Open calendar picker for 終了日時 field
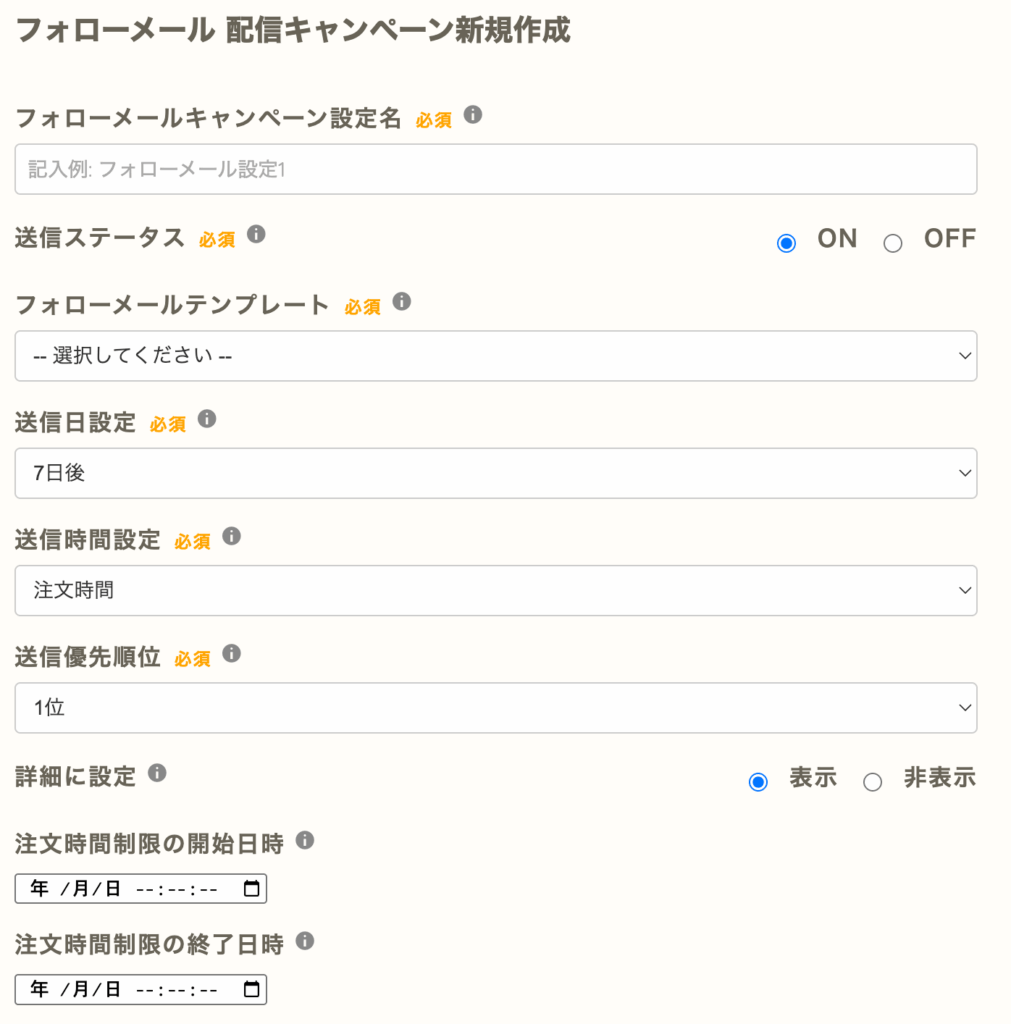 point(251,990)
